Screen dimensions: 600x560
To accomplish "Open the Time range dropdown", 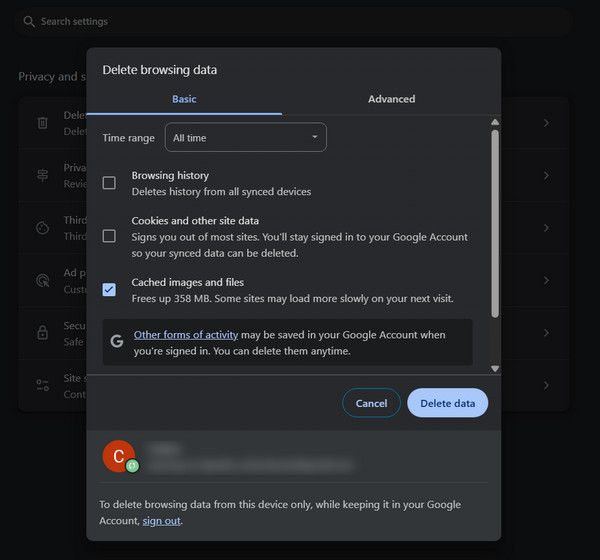I will coord(245,137).
